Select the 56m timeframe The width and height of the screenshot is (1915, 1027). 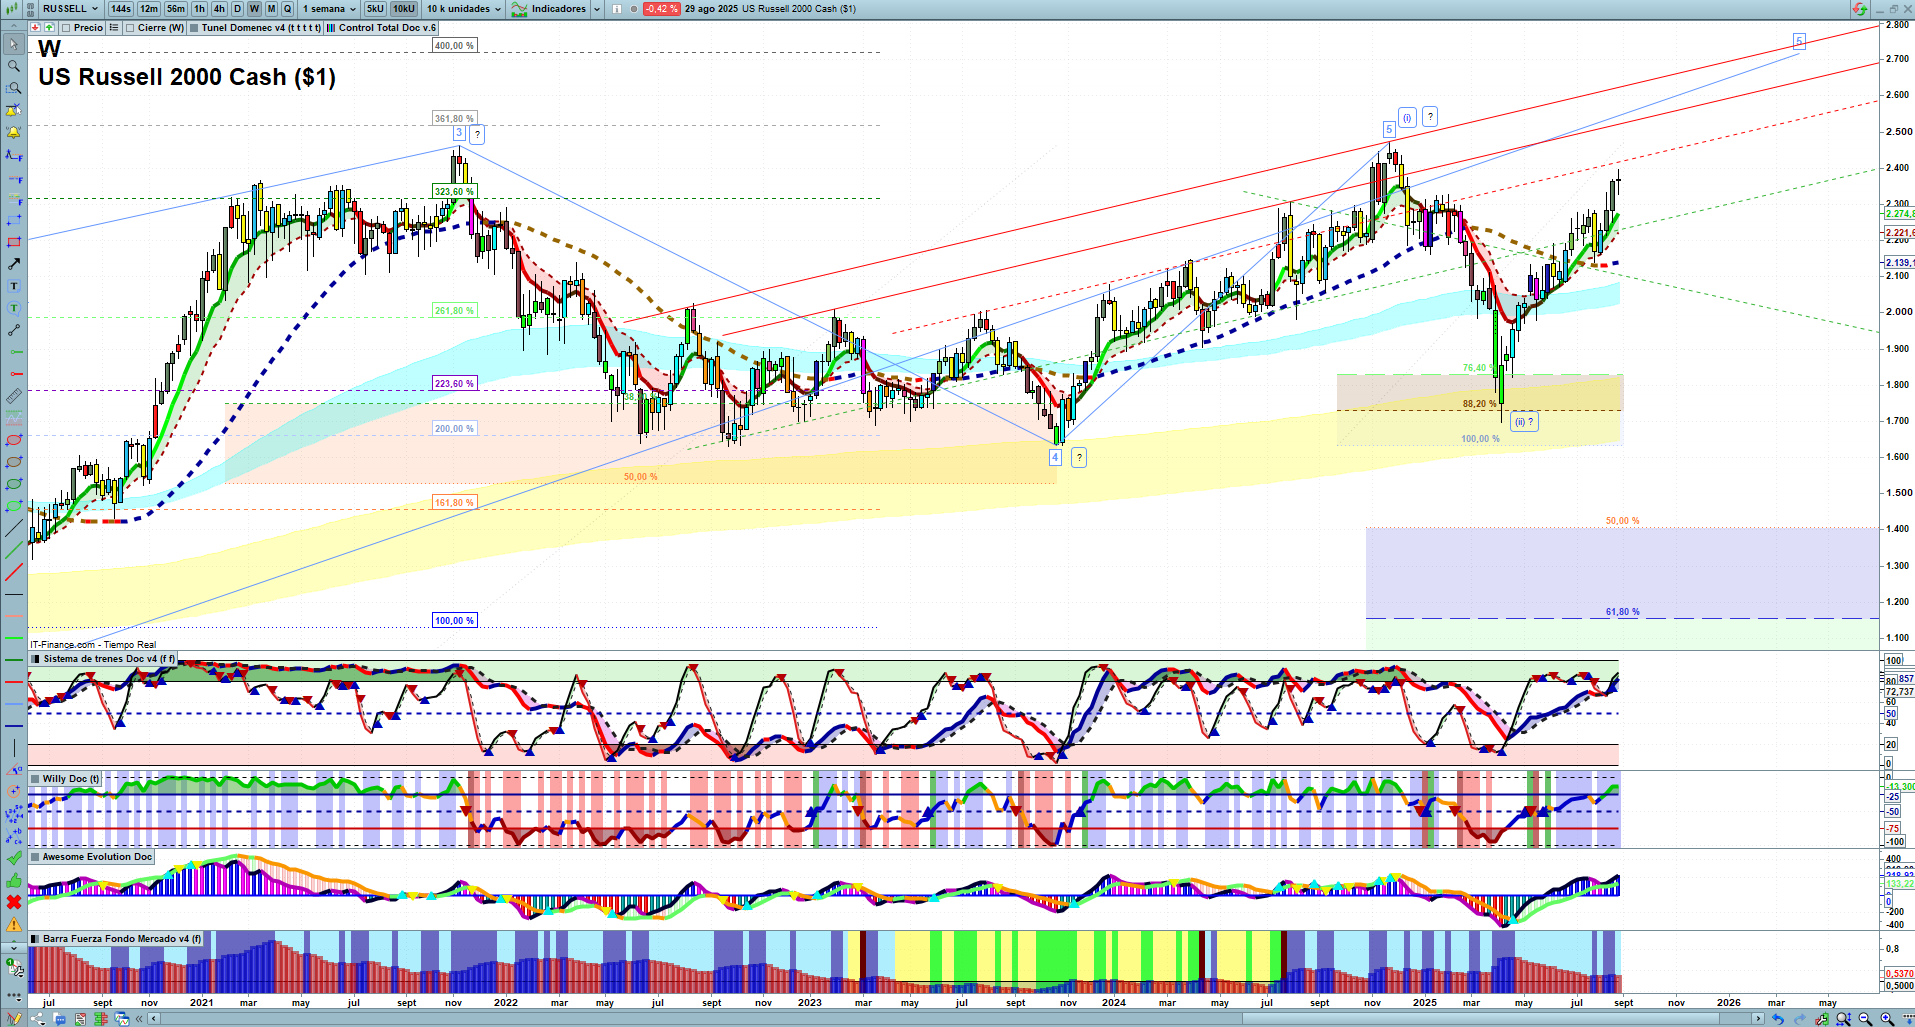click(176, 9)
